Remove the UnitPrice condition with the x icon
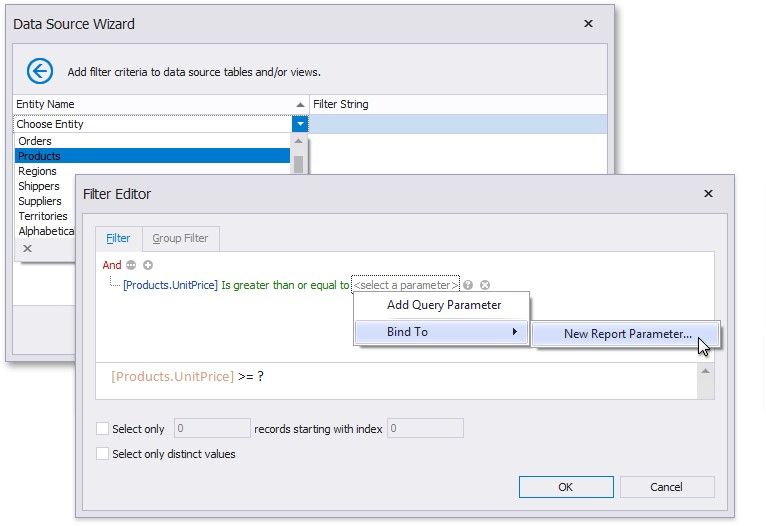The image size is (766, 526). 485,285
